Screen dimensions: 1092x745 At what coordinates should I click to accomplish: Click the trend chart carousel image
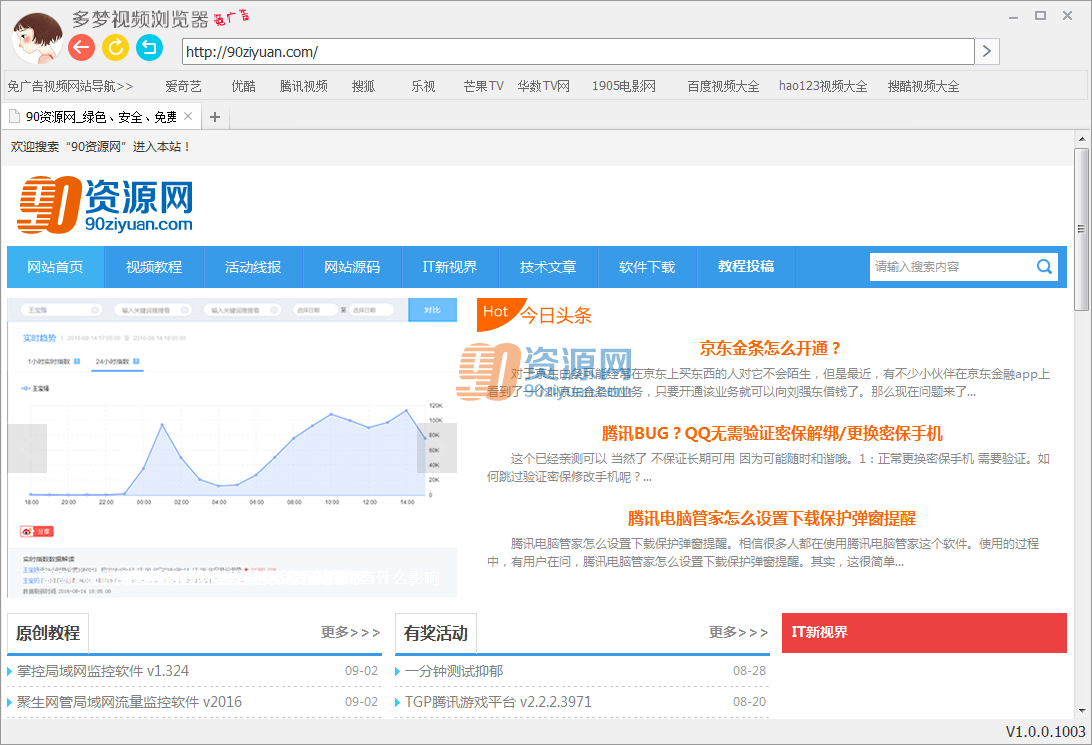(232, 448)
